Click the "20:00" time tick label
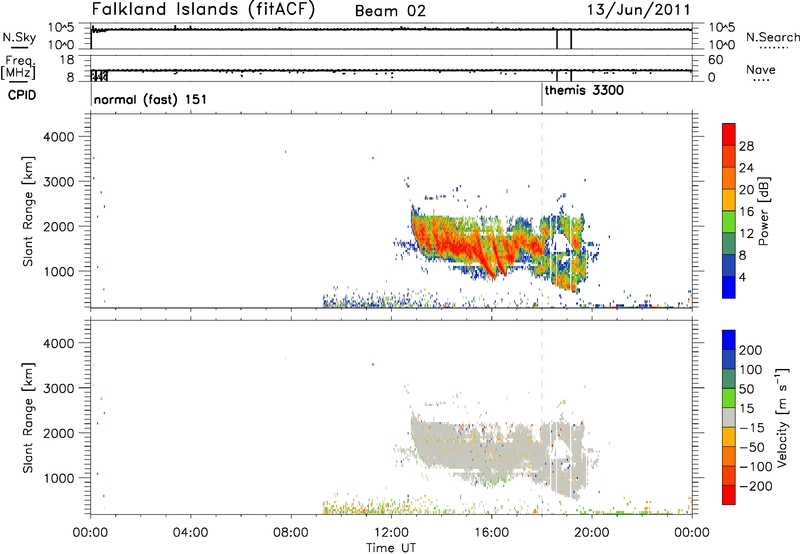This screenshot has width=800, height=554. click(x=592, y=533)
